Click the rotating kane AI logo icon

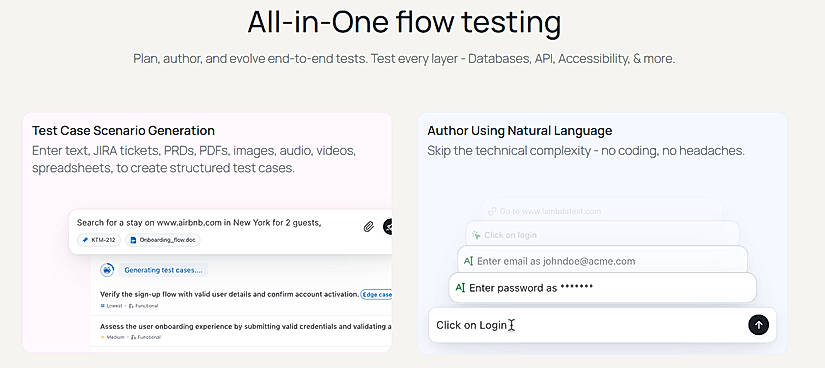coord(107,270)
